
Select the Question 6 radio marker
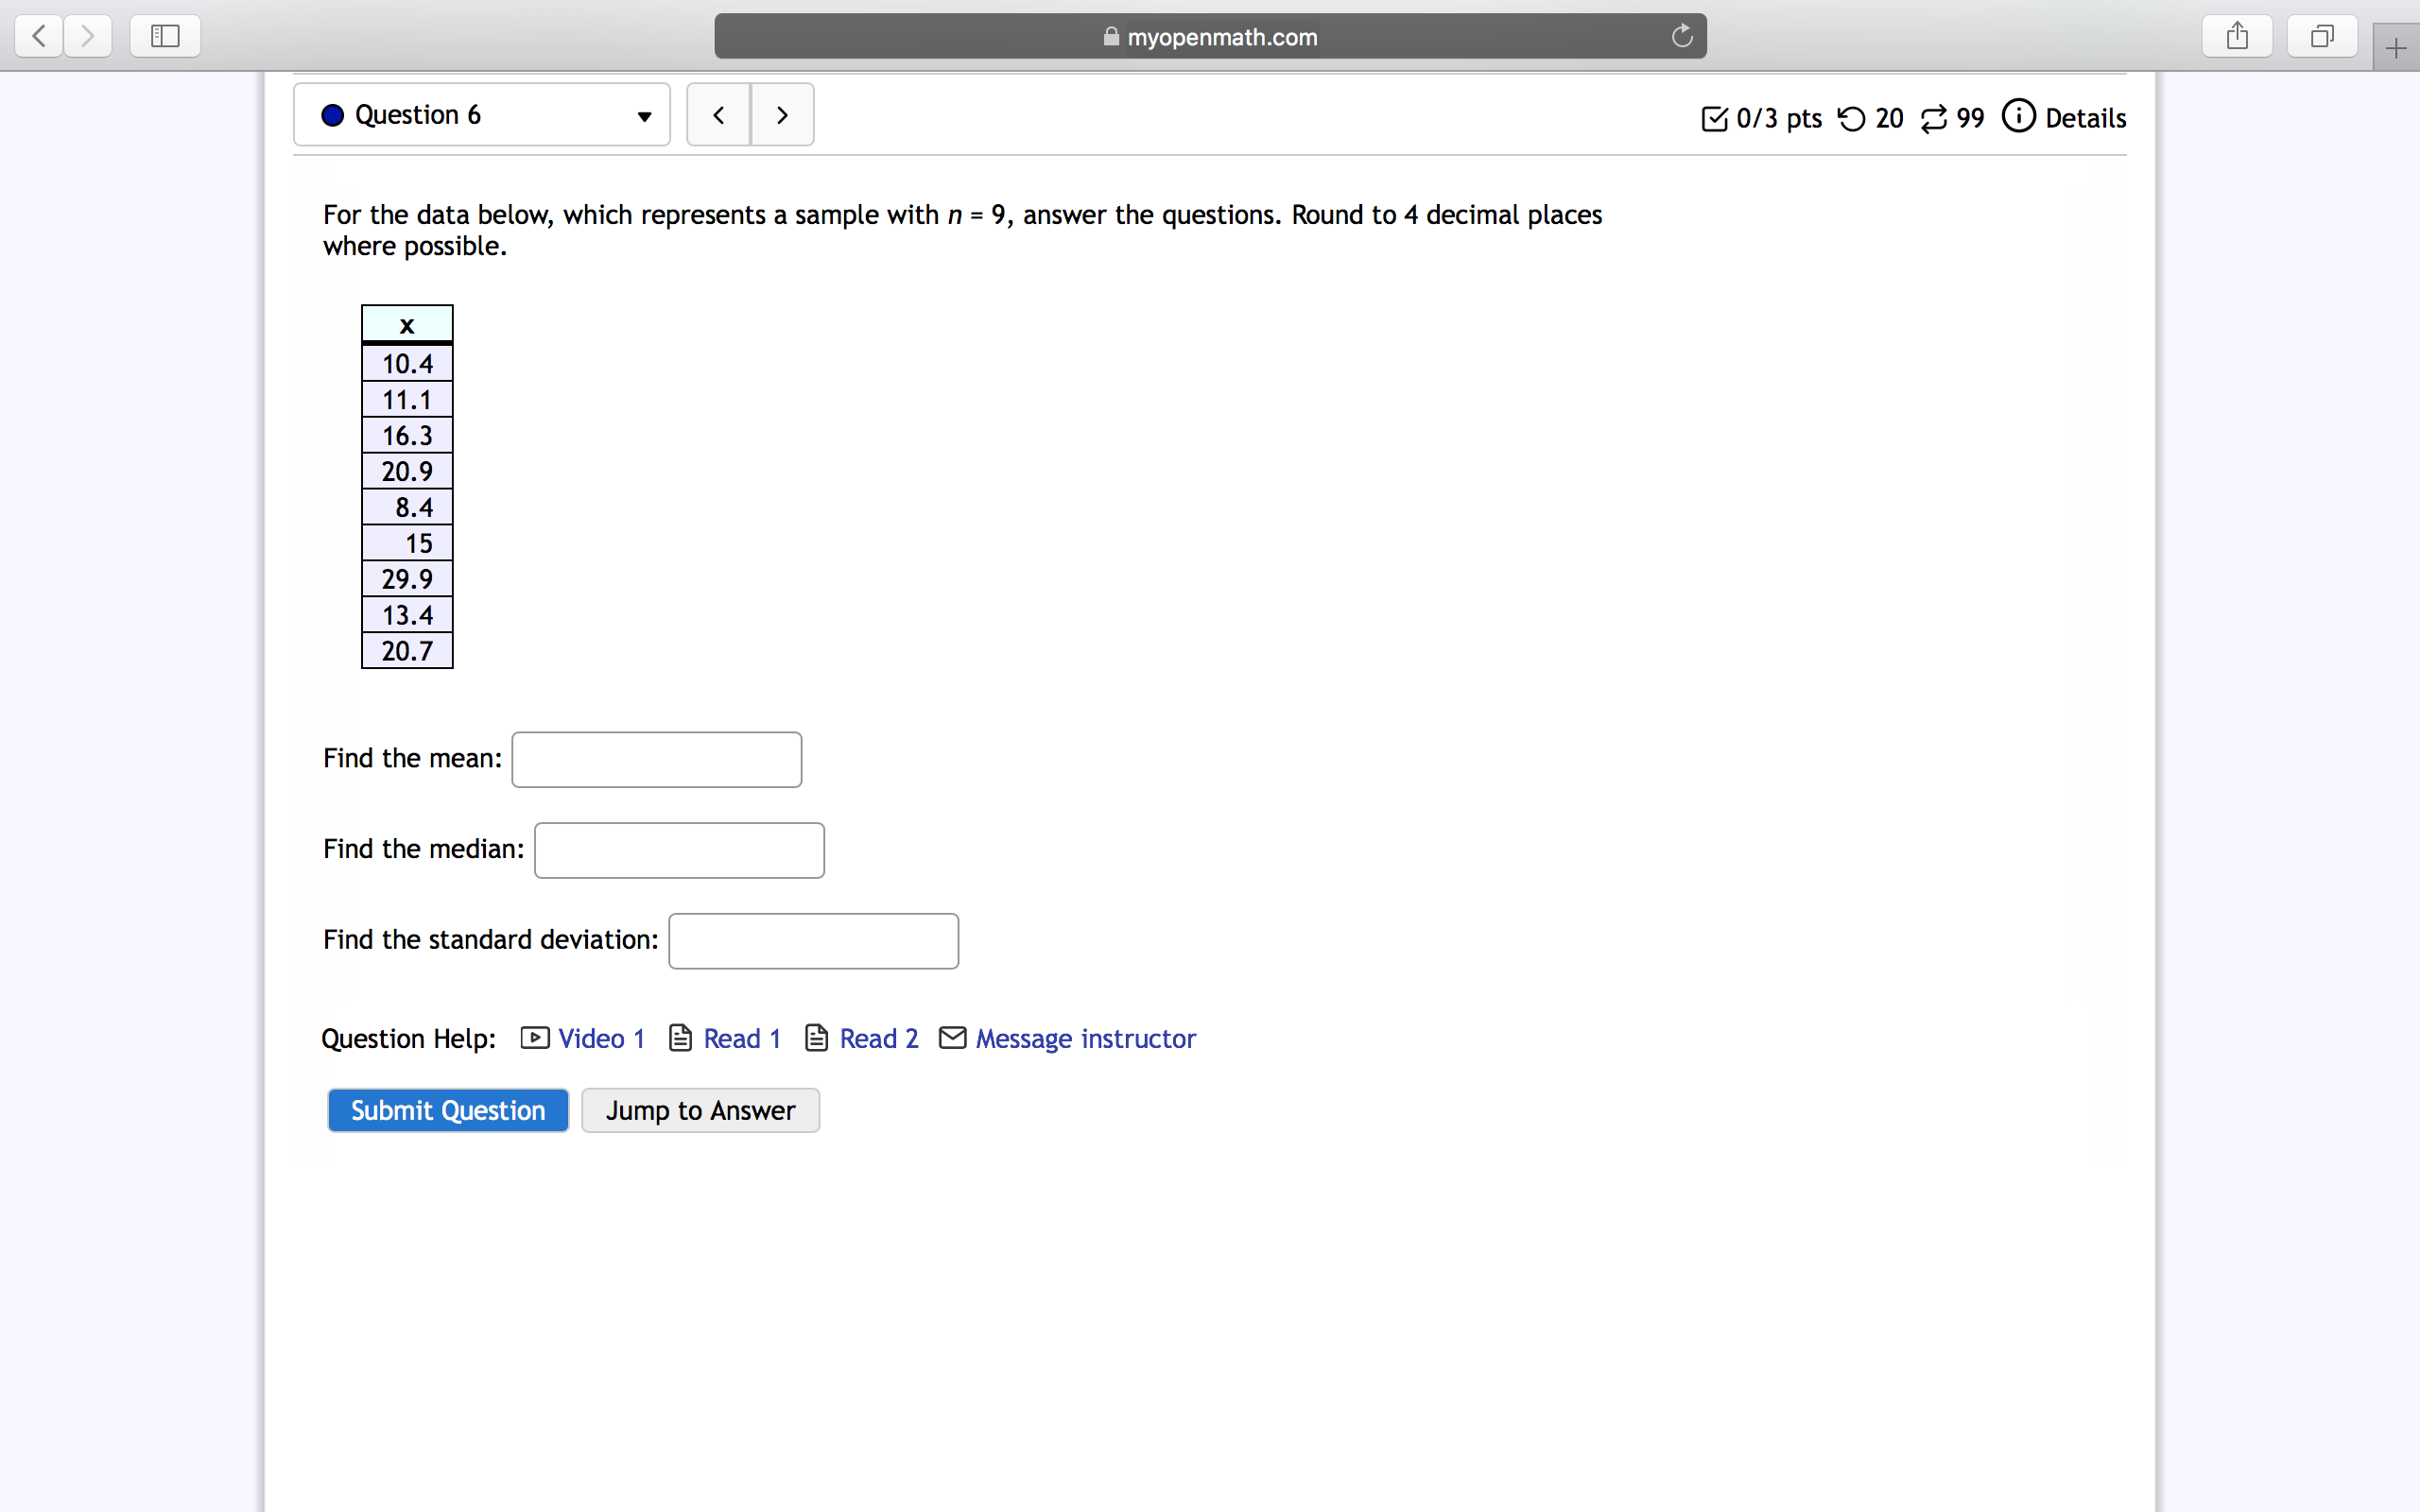(333, 115)
